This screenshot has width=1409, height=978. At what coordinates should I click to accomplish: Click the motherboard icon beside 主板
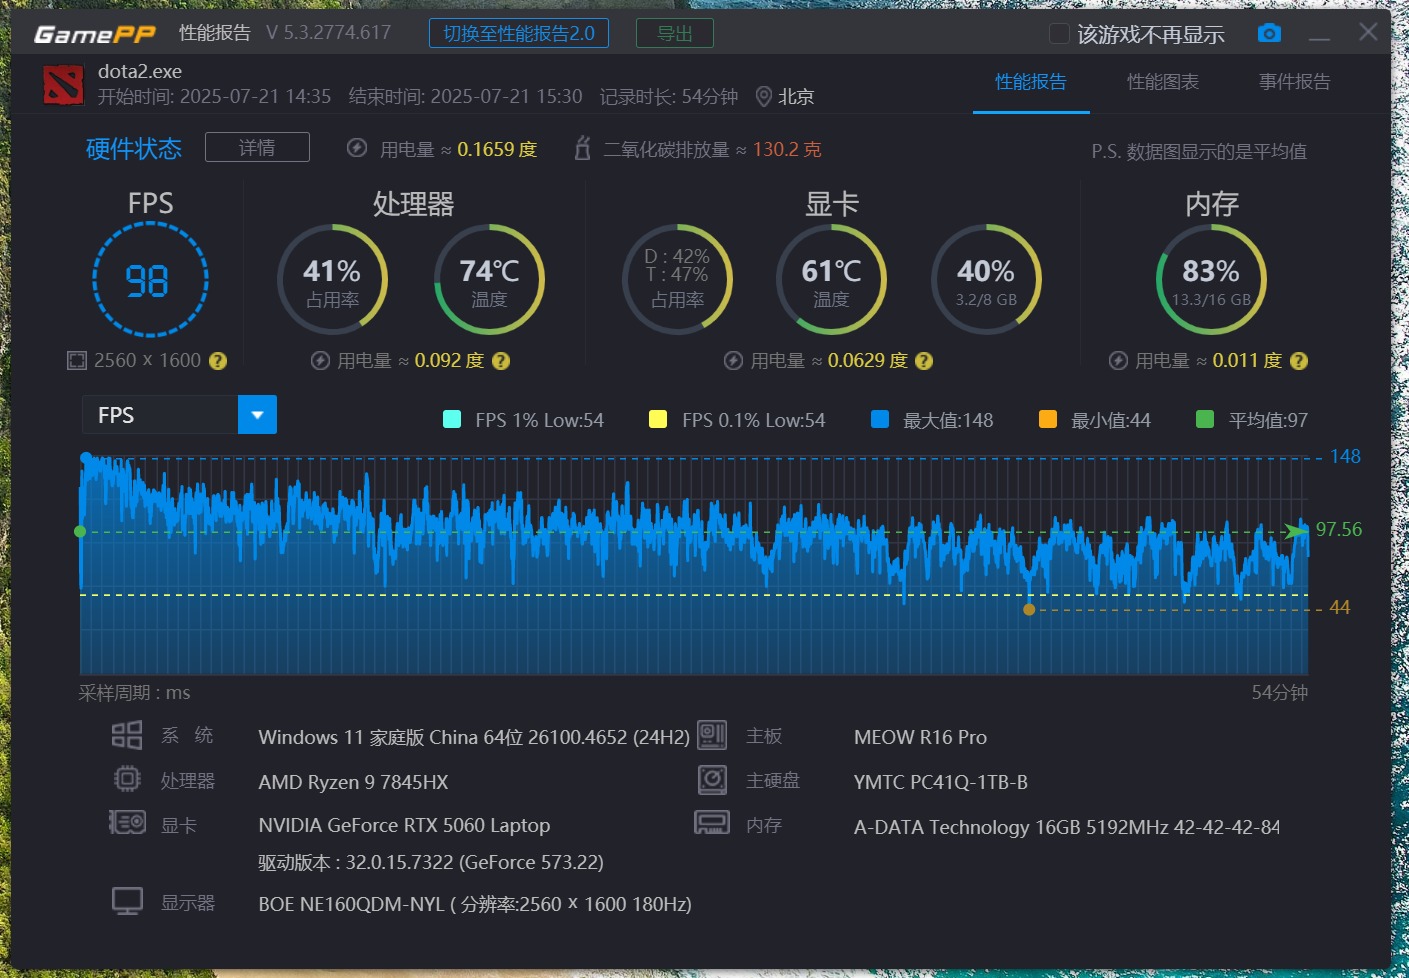(x=712, y=735)
